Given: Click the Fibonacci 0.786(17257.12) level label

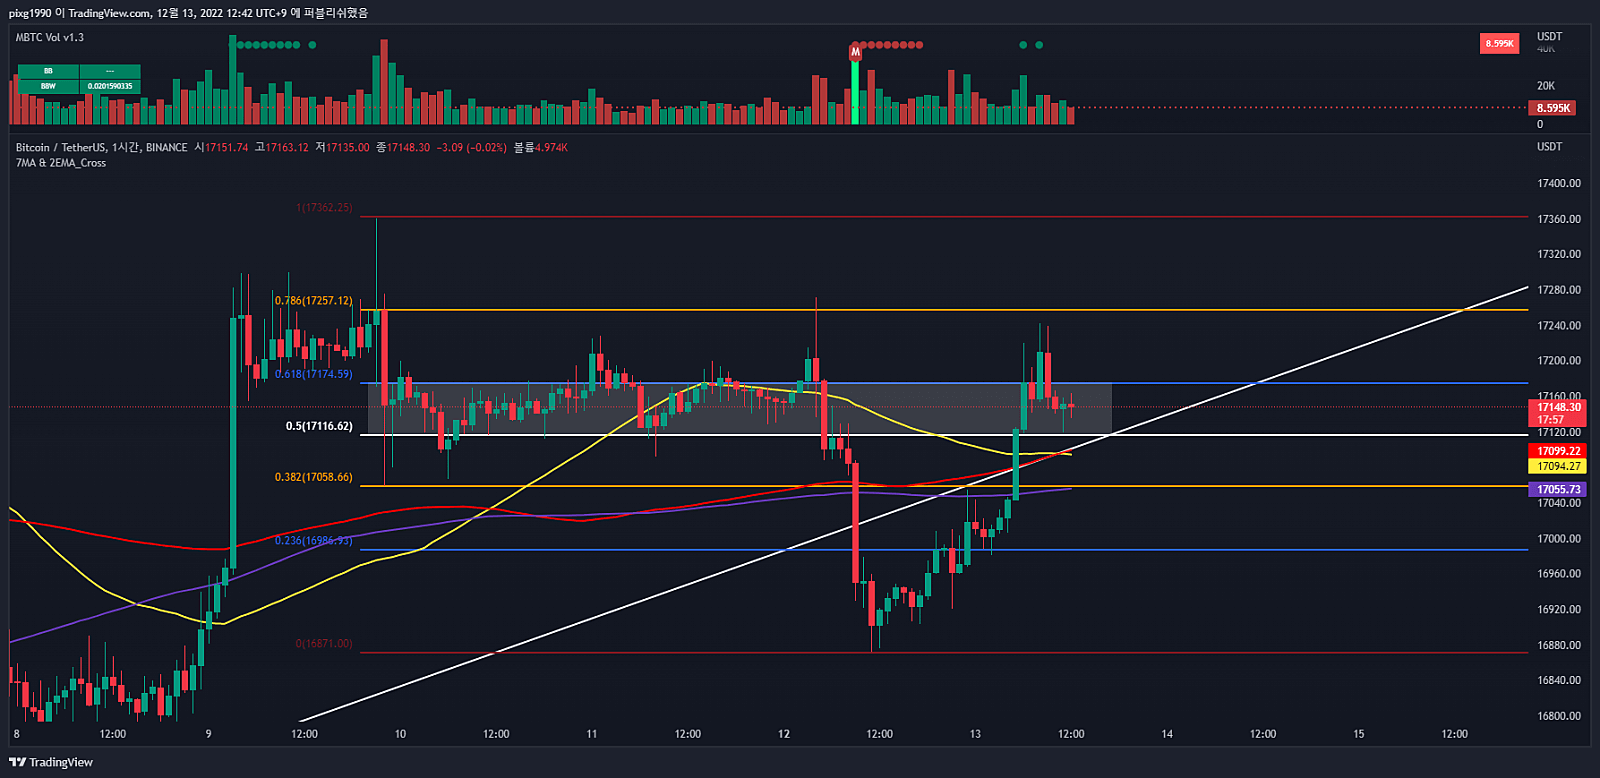Looking at the screenshot, I should [x=314, y=300].
